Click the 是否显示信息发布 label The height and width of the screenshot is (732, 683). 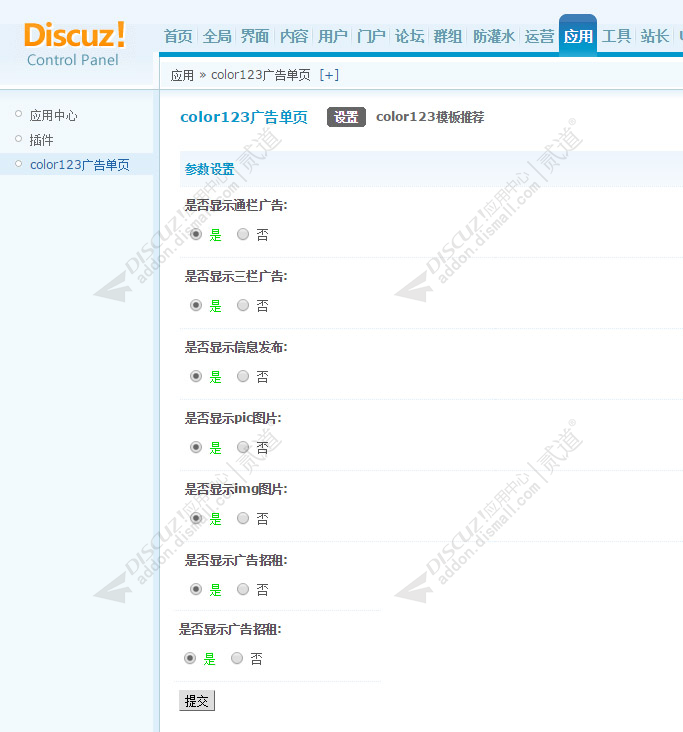[x=236, y=347]
